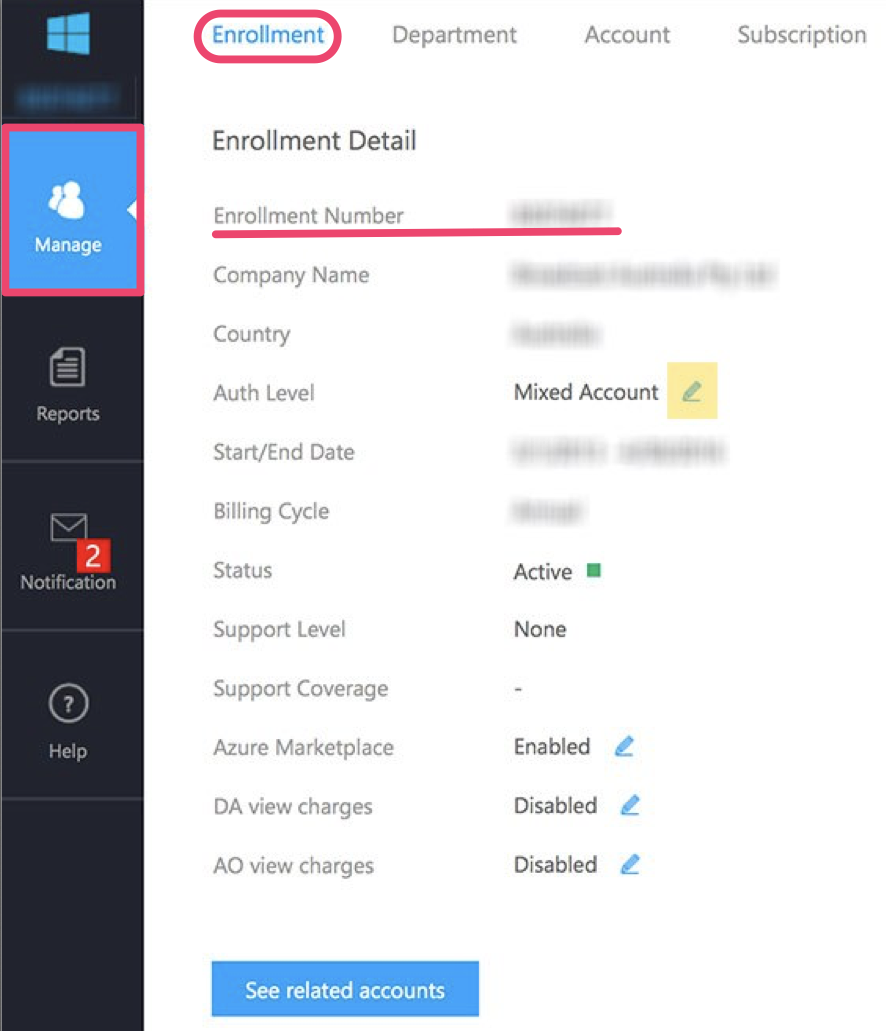Image resolution: width=886 pixels, height=1031 pixels.
Task: Click the Windows logo in the sidebar
Action: (x=68, y=33)
